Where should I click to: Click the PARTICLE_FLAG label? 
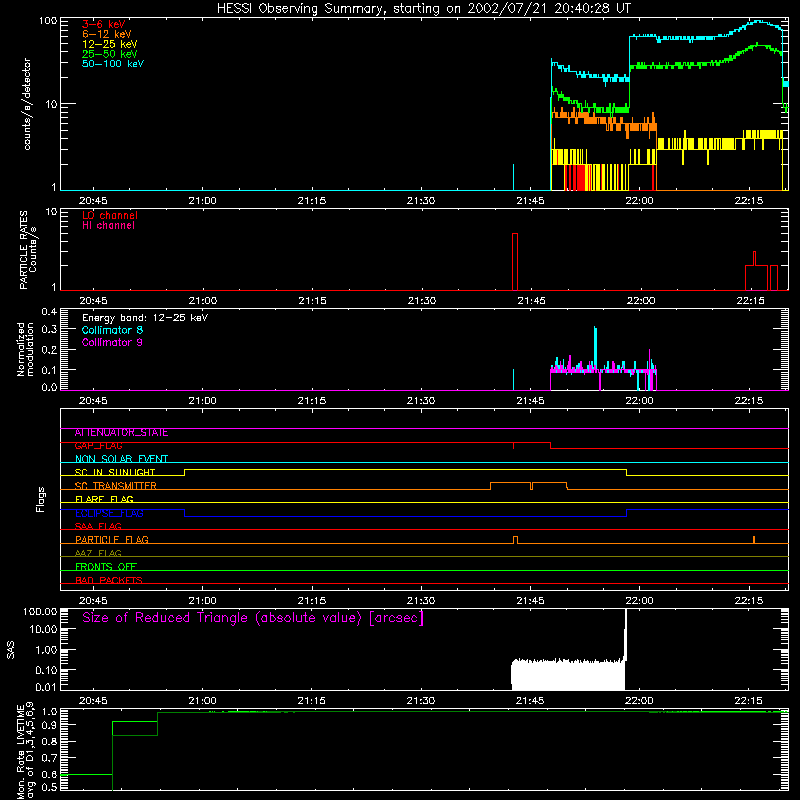tap(112, 540)
